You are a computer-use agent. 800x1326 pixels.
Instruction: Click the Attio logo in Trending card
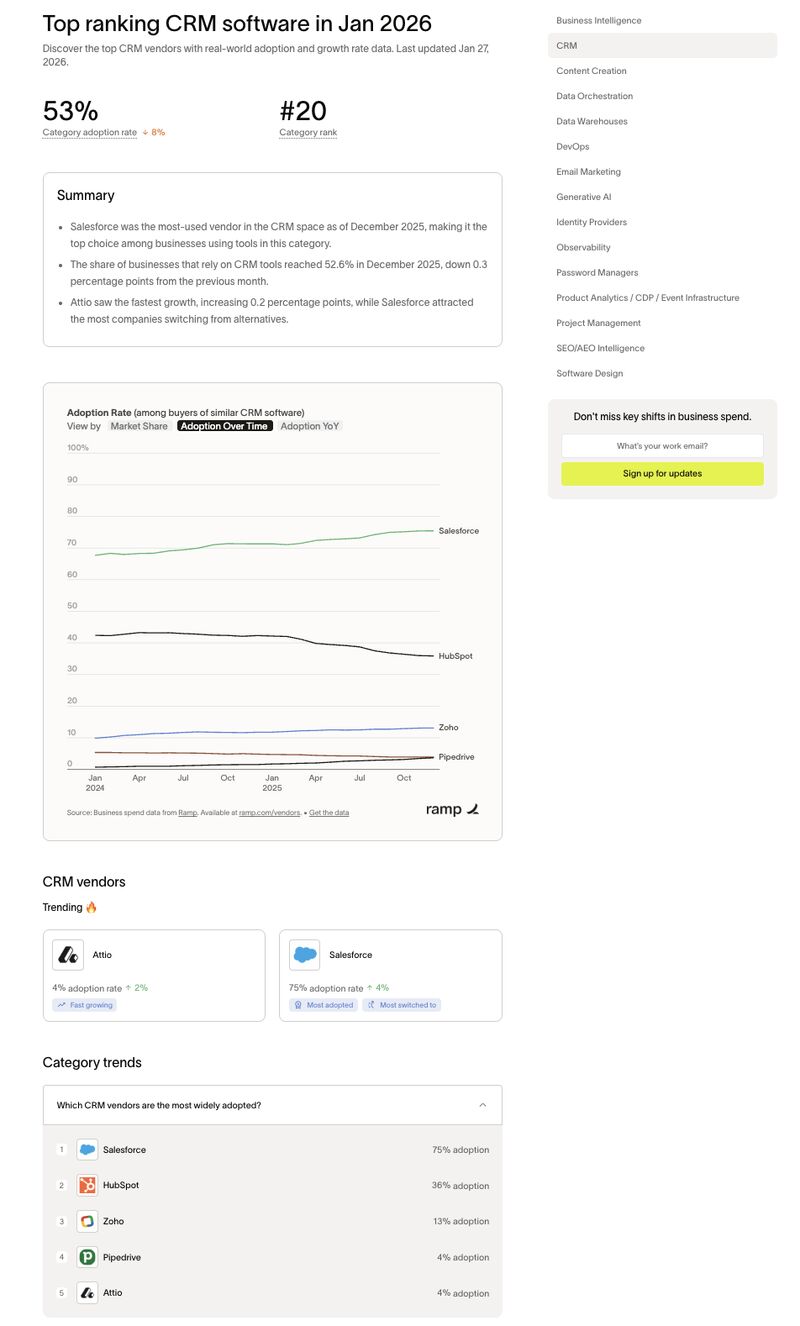coord(68,955)
